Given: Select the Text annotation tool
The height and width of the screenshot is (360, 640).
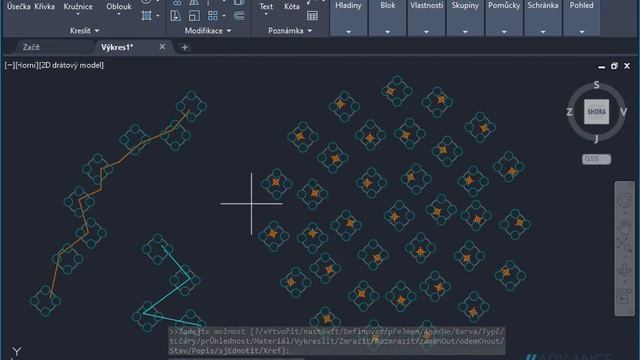Looking at the screenshot, I should pyautogui.click(x=266, y=6).
